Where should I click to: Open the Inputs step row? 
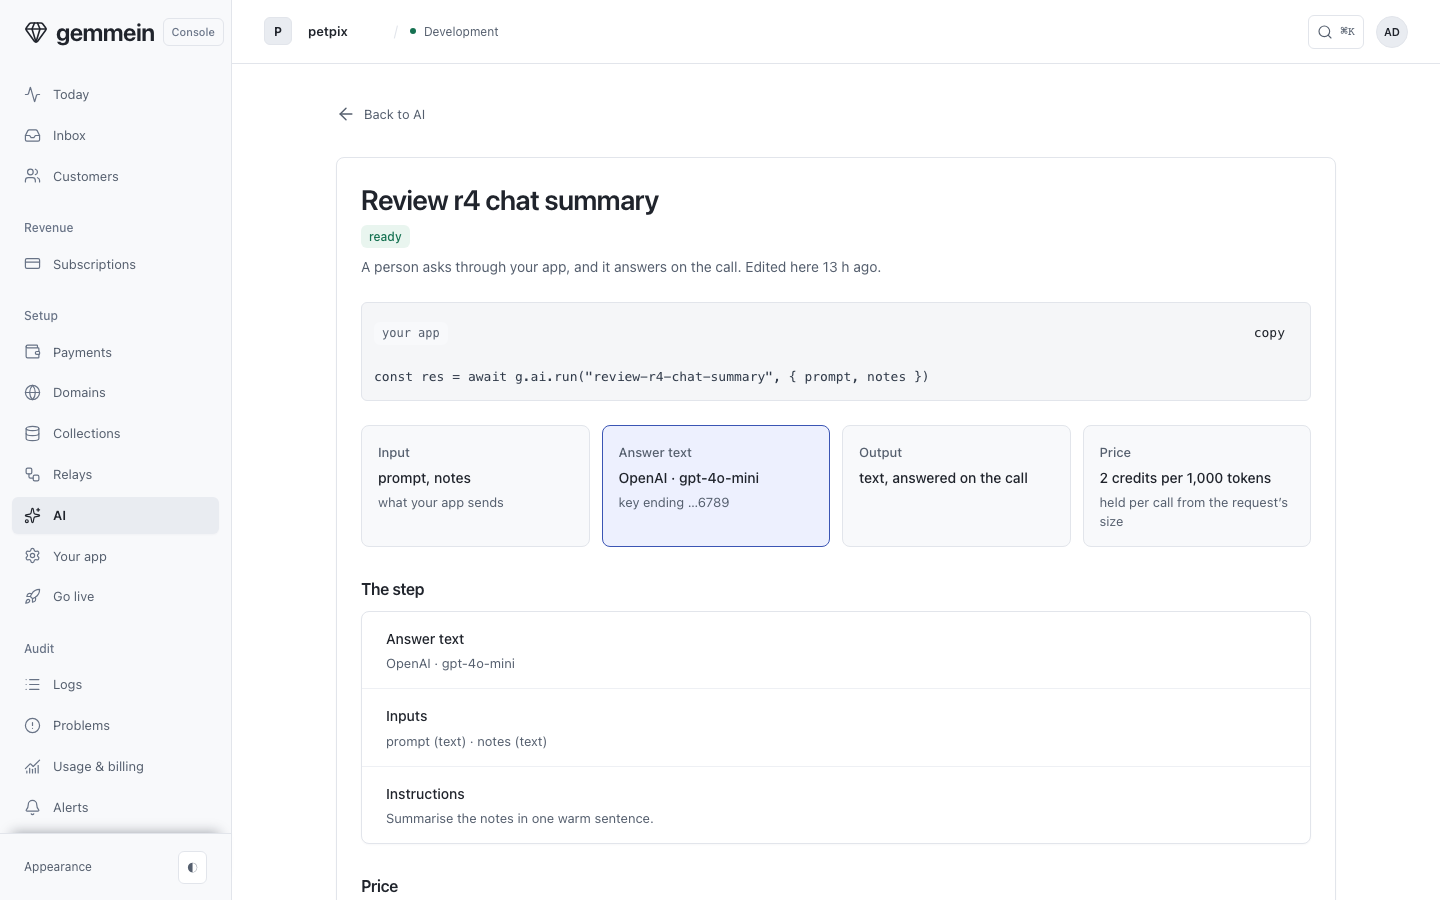point(836,728)
